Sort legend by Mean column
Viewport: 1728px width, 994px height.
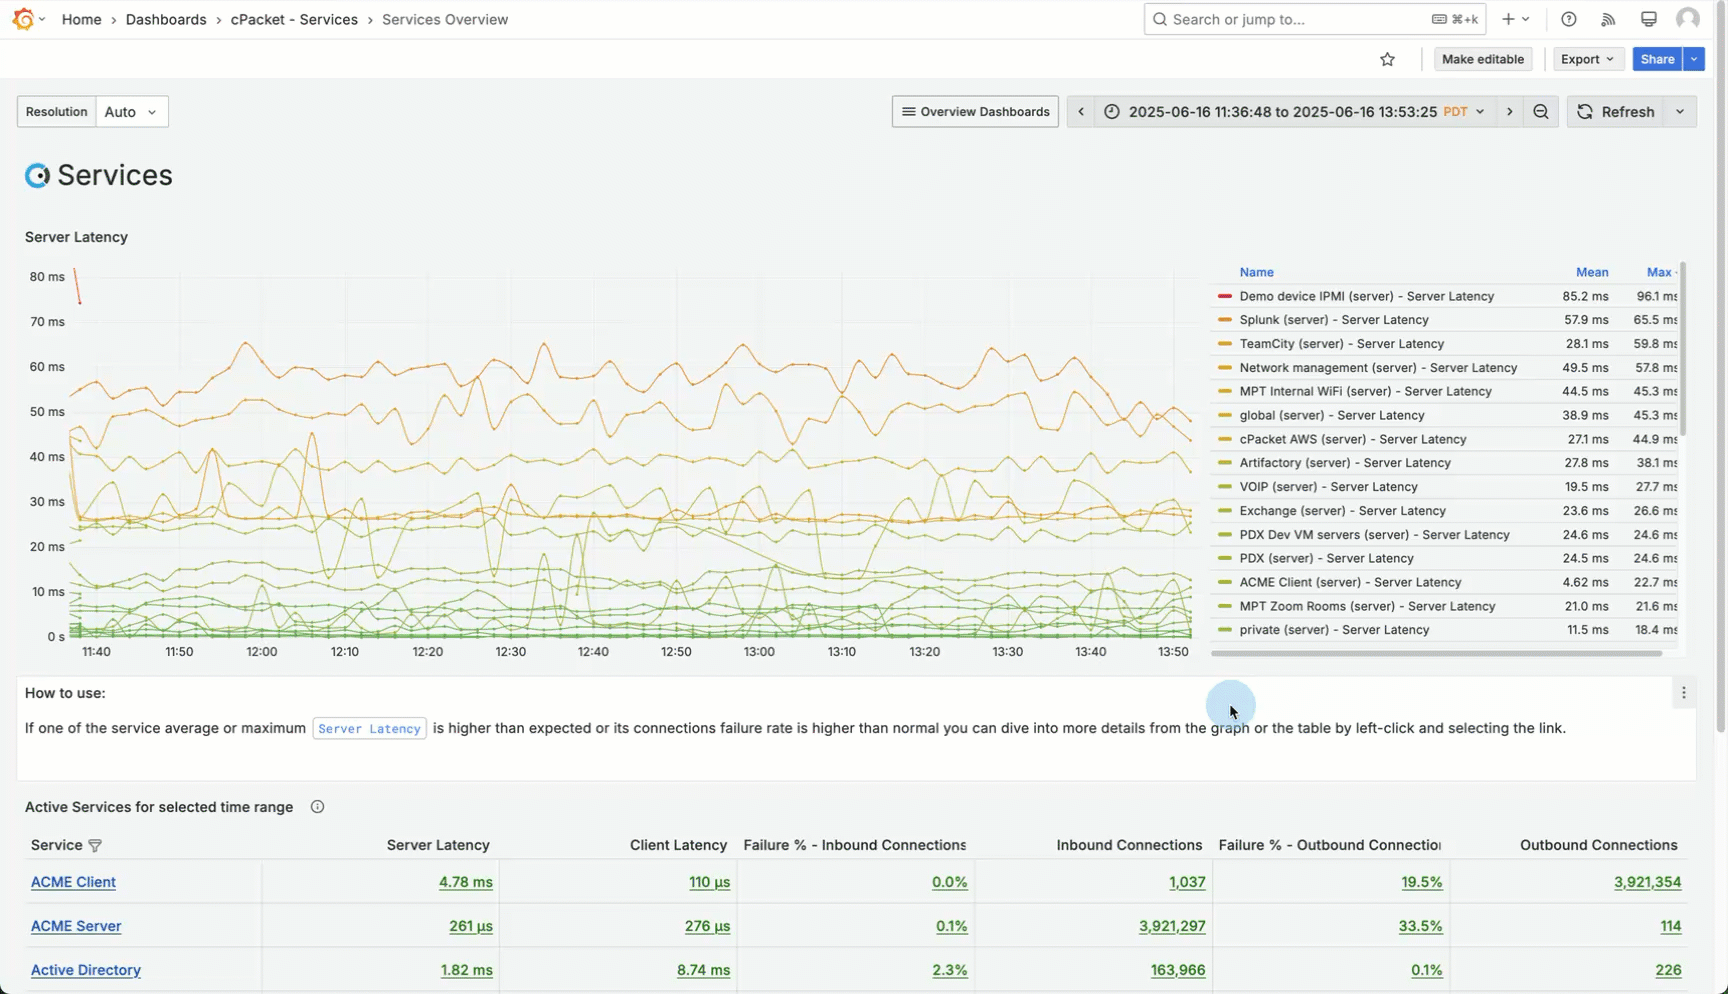[1592, 272]
